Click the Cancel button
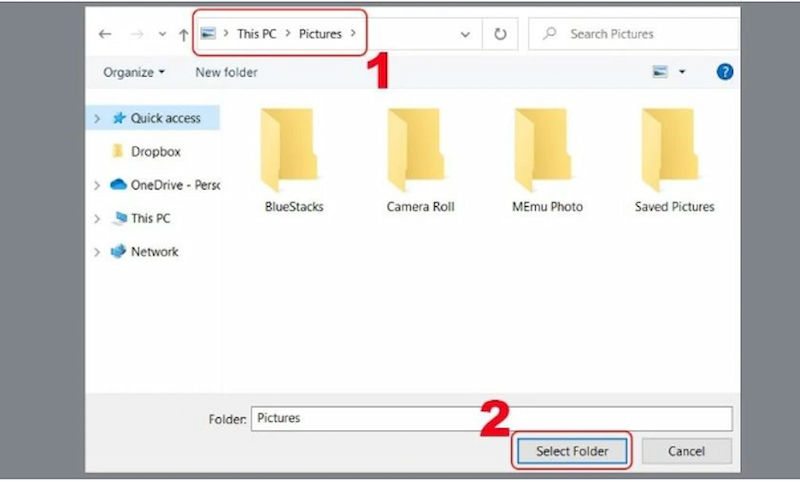 coord(686,451)
